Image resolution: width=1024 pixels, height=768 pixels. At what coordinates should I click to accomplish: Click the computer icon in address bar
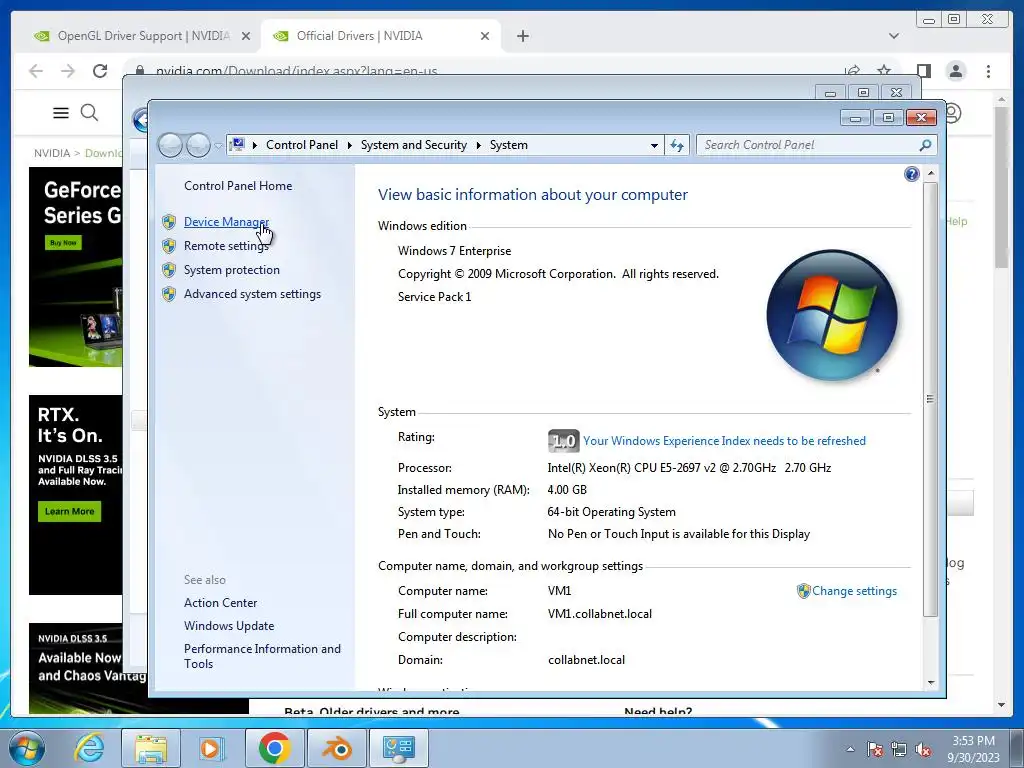click(x=238, y=144)
